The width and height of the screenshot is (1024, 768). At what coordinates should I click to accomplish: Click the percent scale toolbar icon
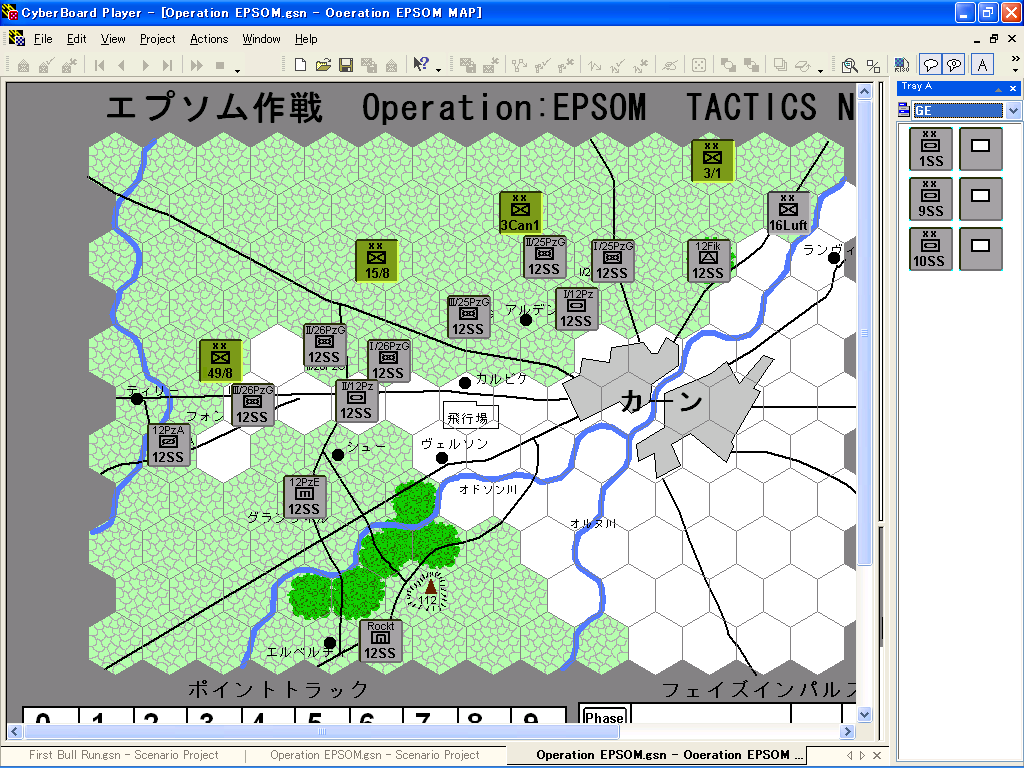tap(873, 65)
